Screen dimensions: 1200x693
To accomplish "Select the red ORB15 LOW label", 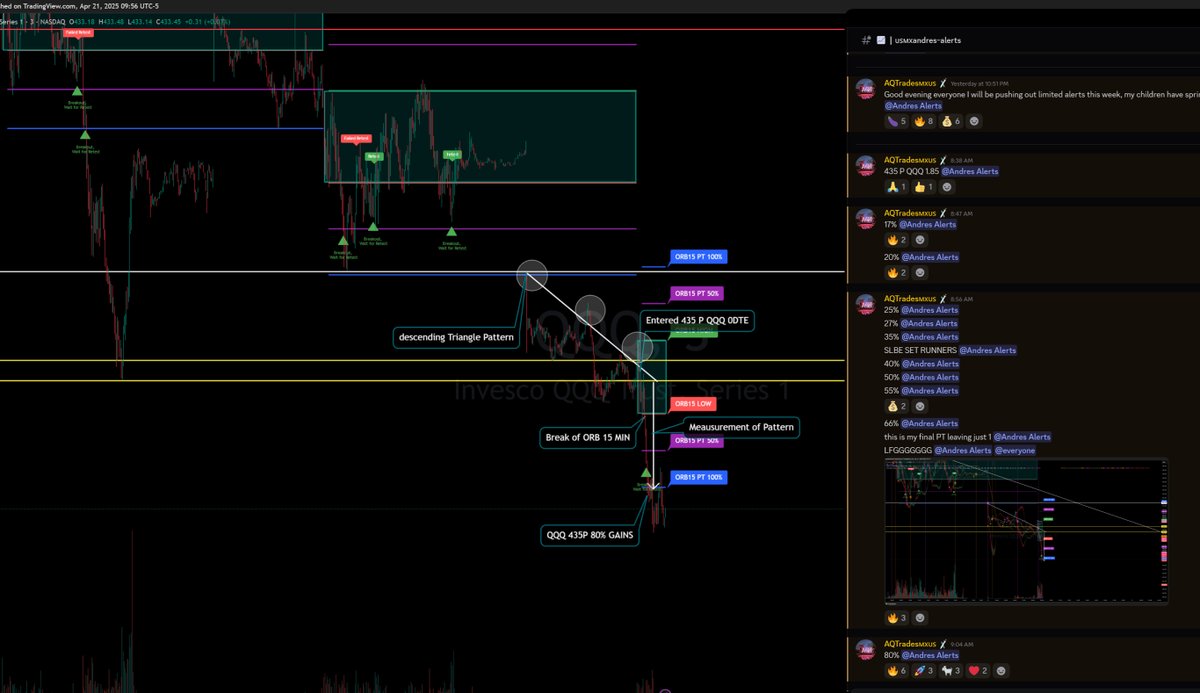I will pyautogui.click(x=692, y=403).
